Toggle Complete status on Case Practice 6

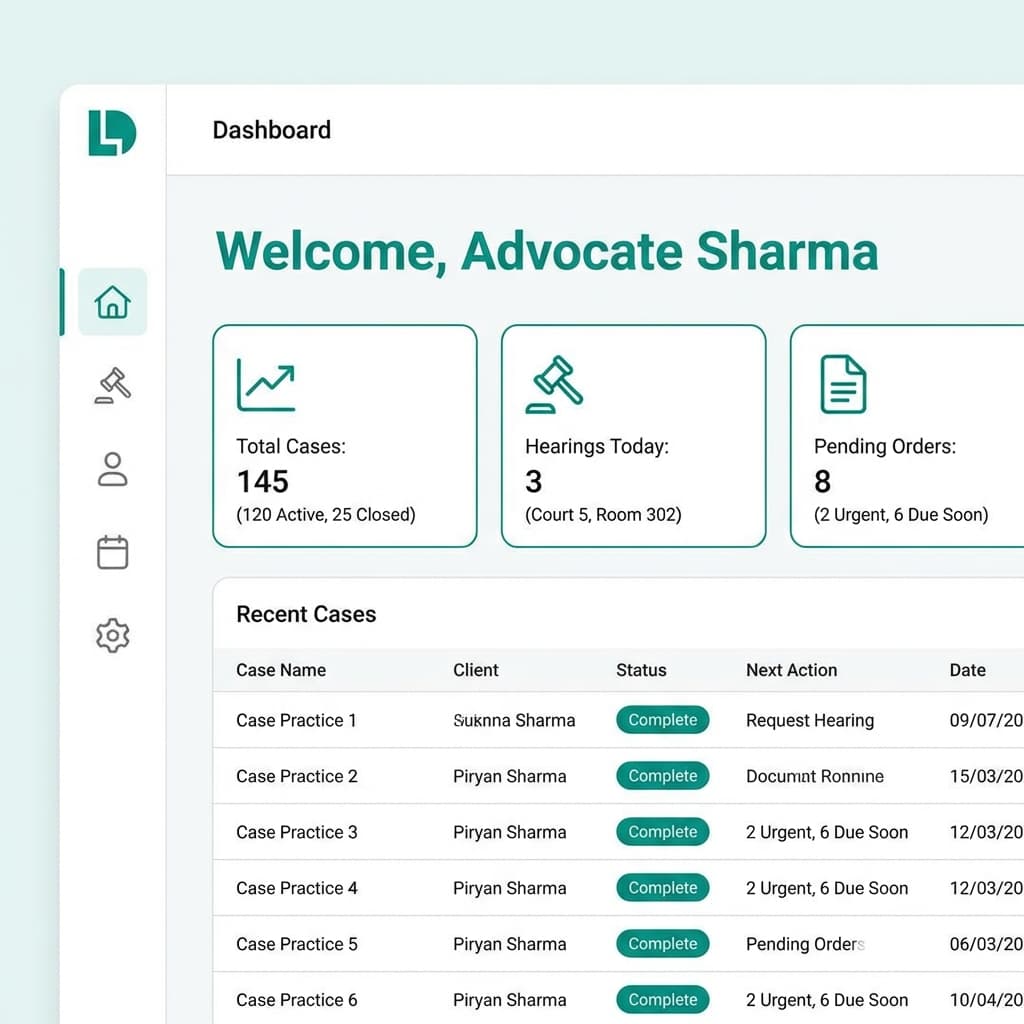click(x=662, y=999)
